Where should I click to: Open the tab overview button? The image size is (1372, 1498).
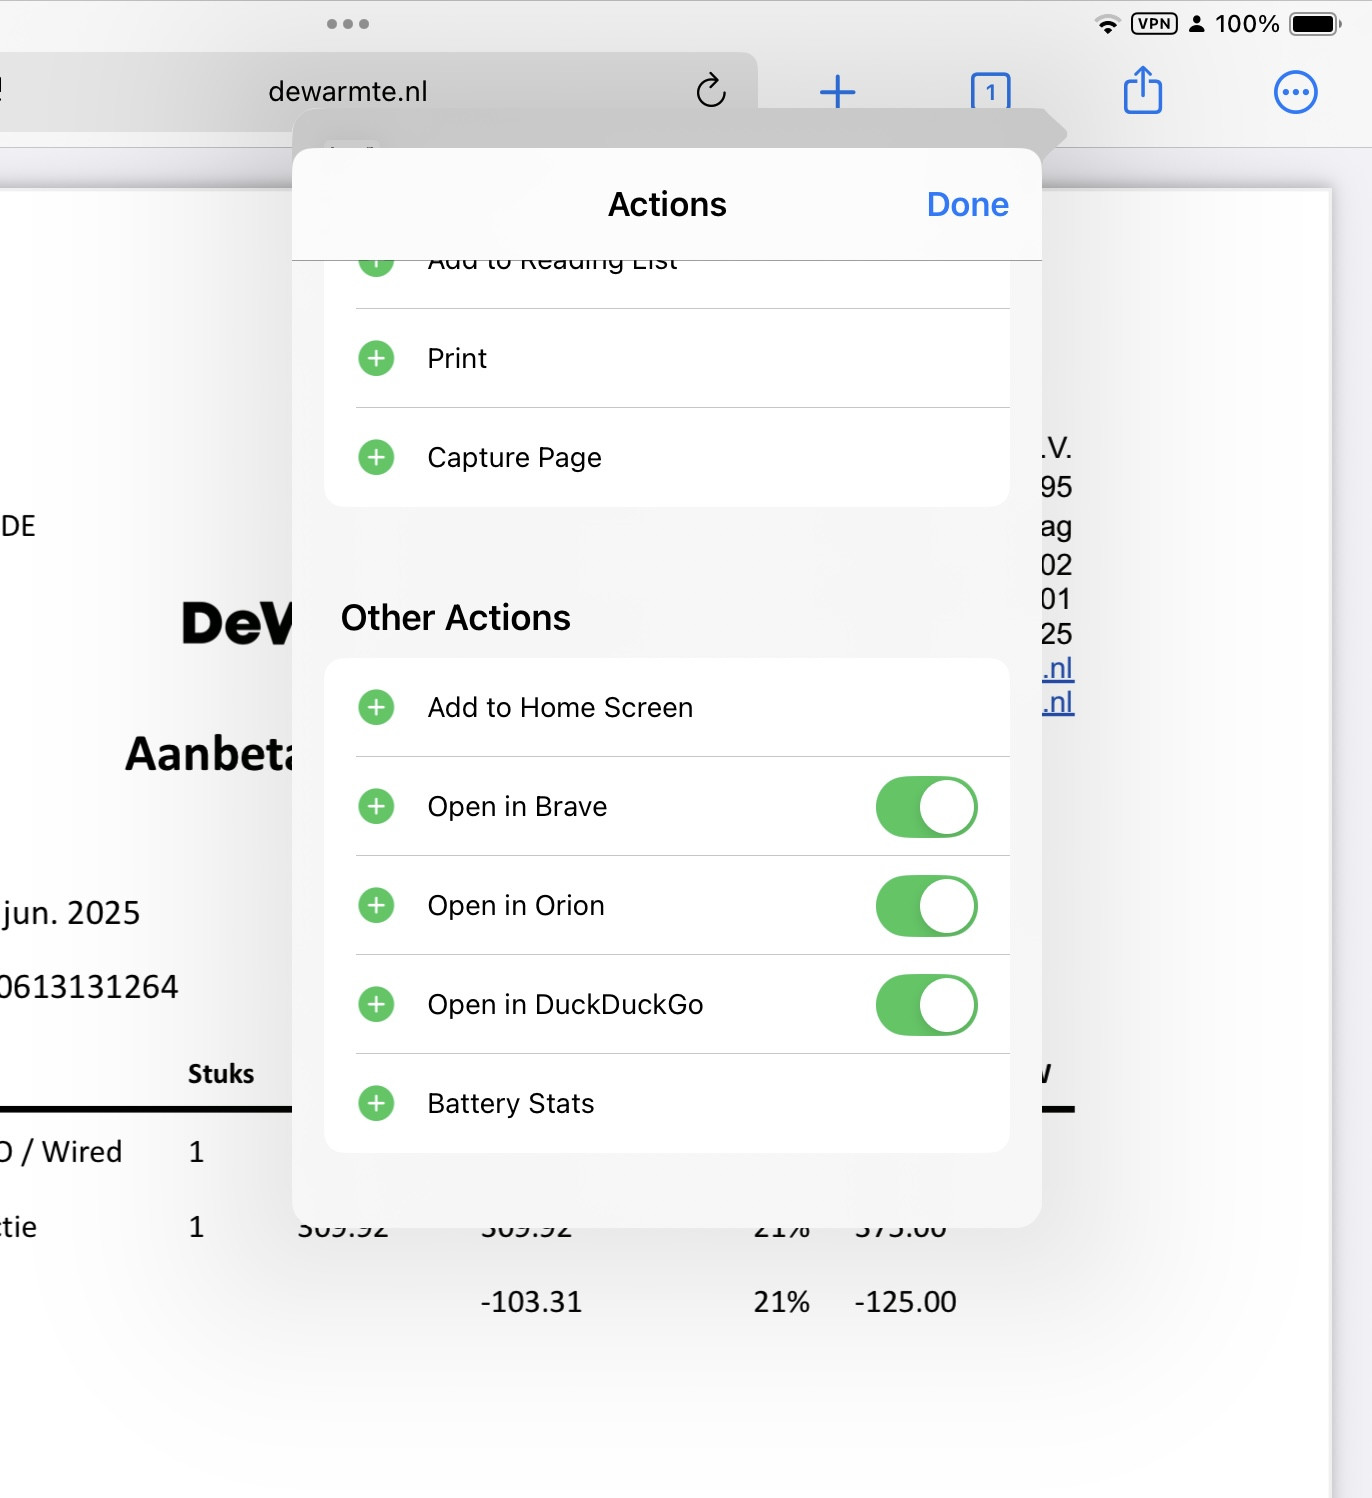click(x=990, y=92)
